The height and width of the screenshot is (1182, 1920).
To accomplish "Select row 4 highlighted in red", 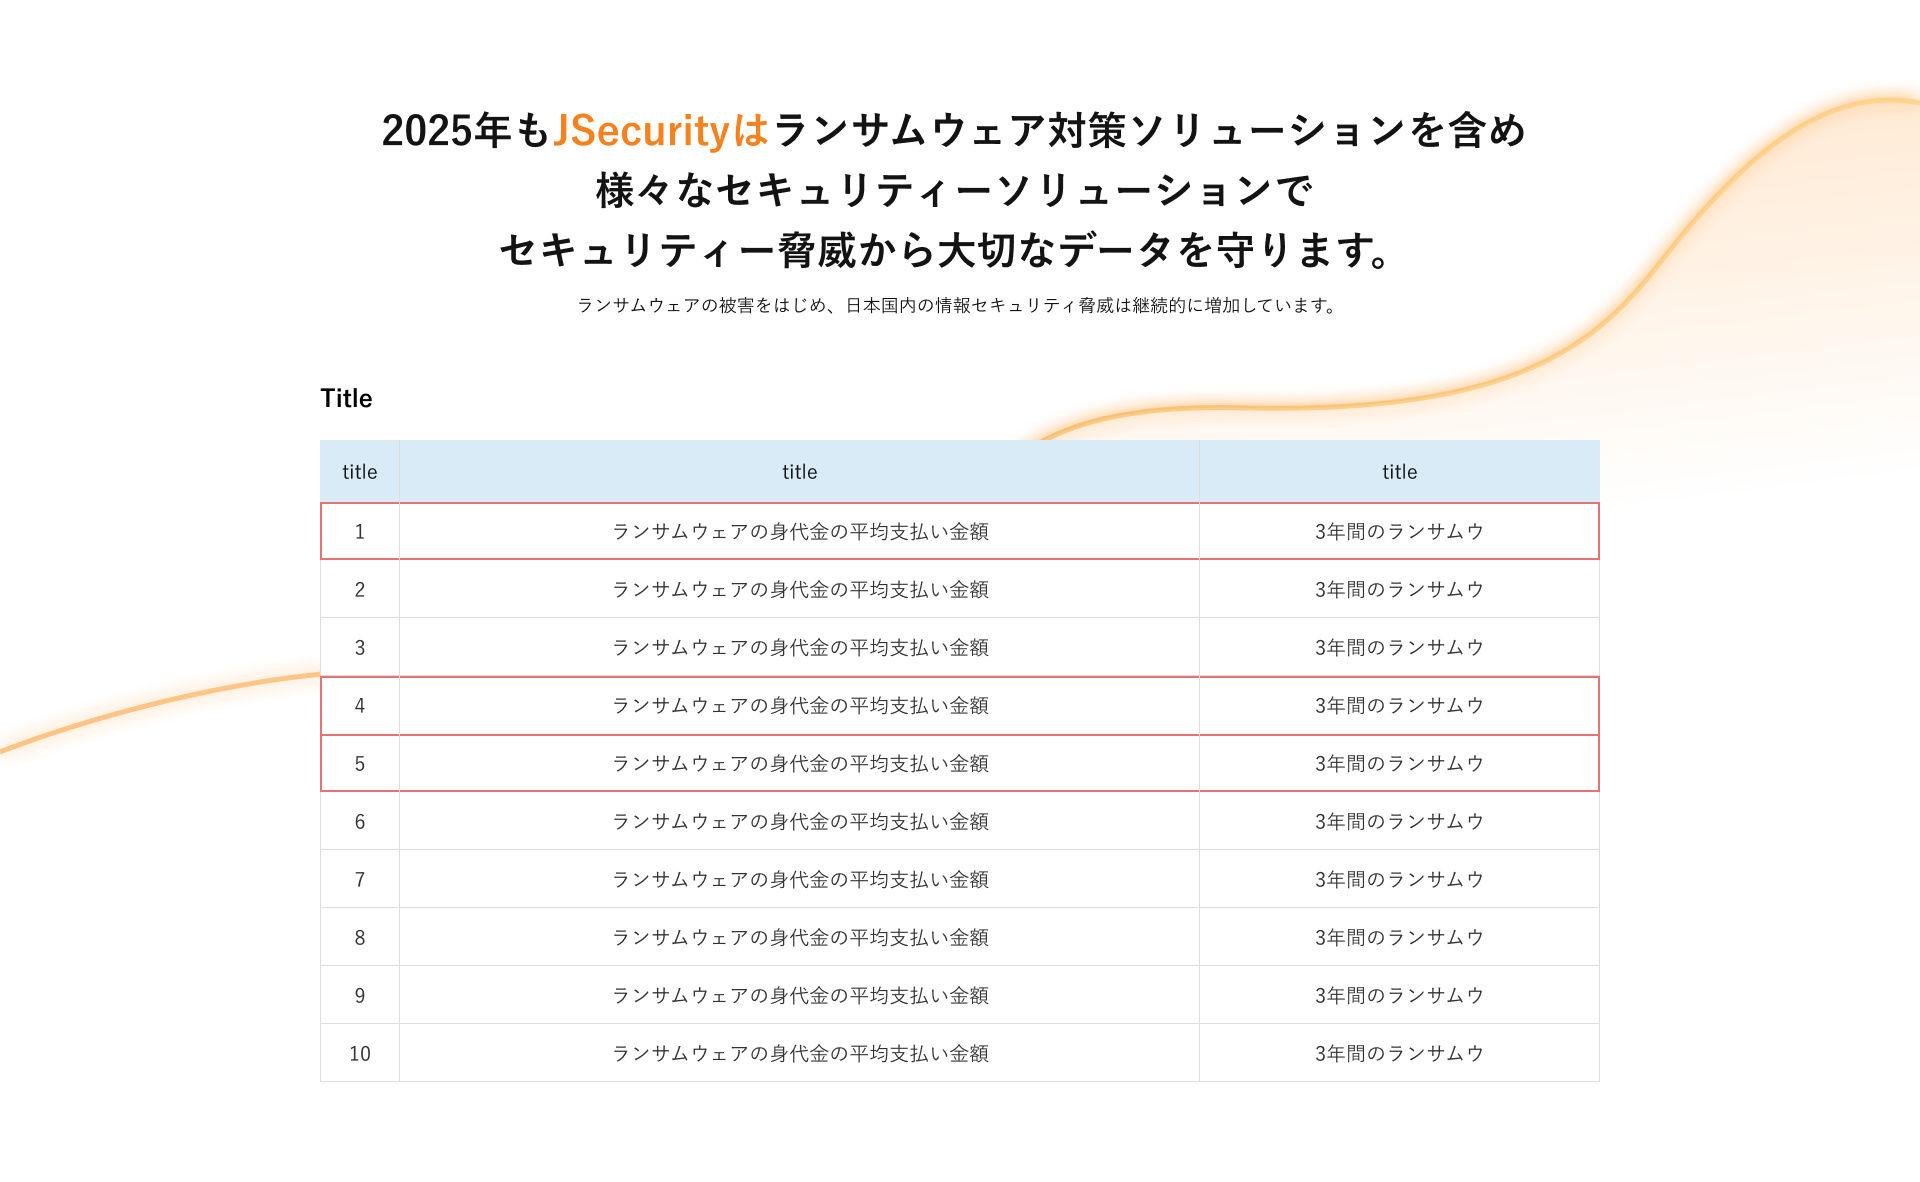I will (x=959, y=706).
